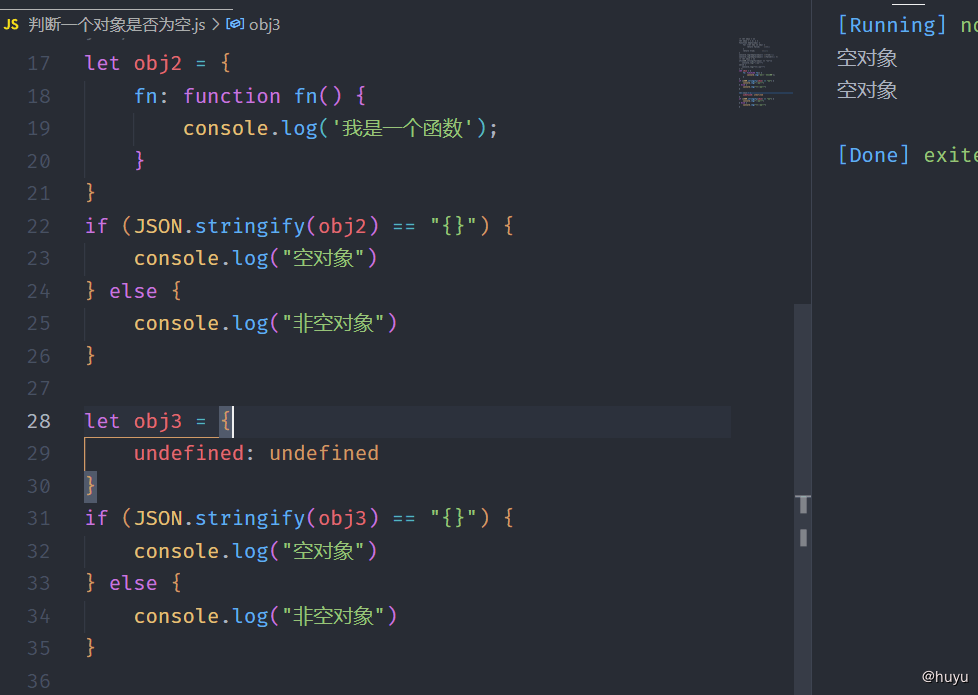Open the 判断一个对象是否为空.js breadcrumb file name
The height and width of the screenshot is (695, 978).
coord(116,25)
